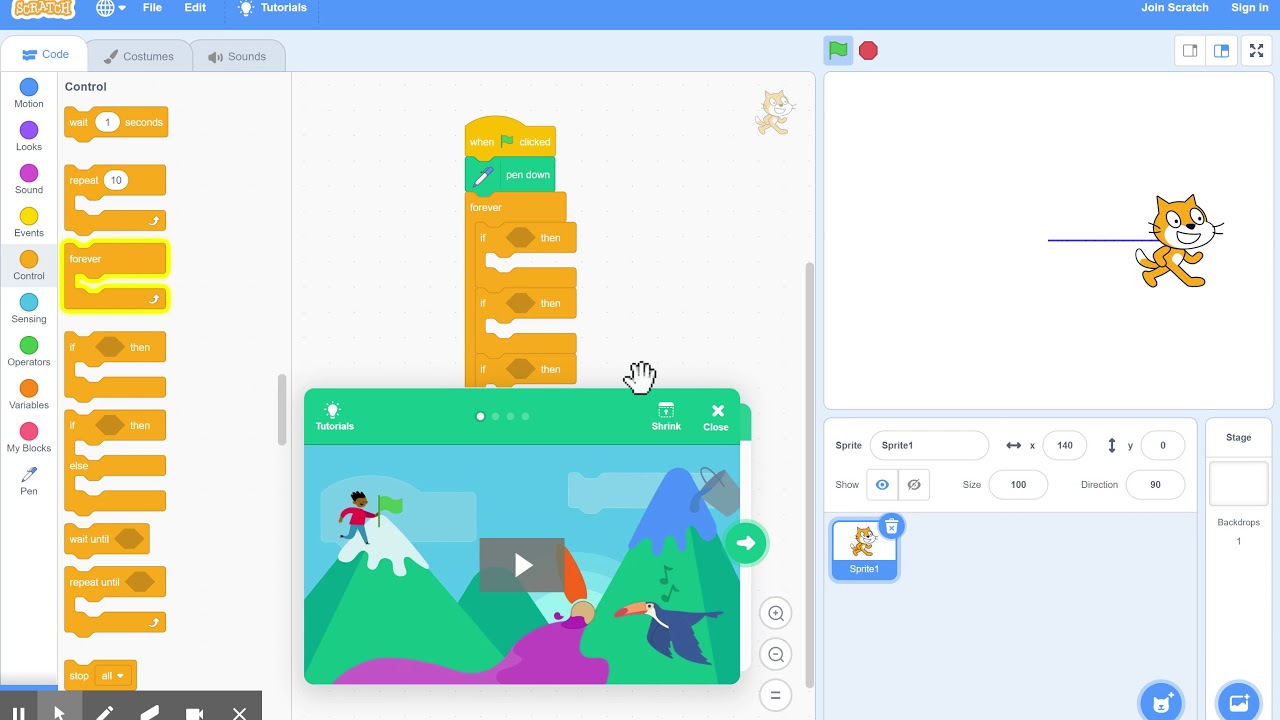1280x720 pixels.
Task: Open the stop all dropdown arrow
Action: (x=121, y=676)
